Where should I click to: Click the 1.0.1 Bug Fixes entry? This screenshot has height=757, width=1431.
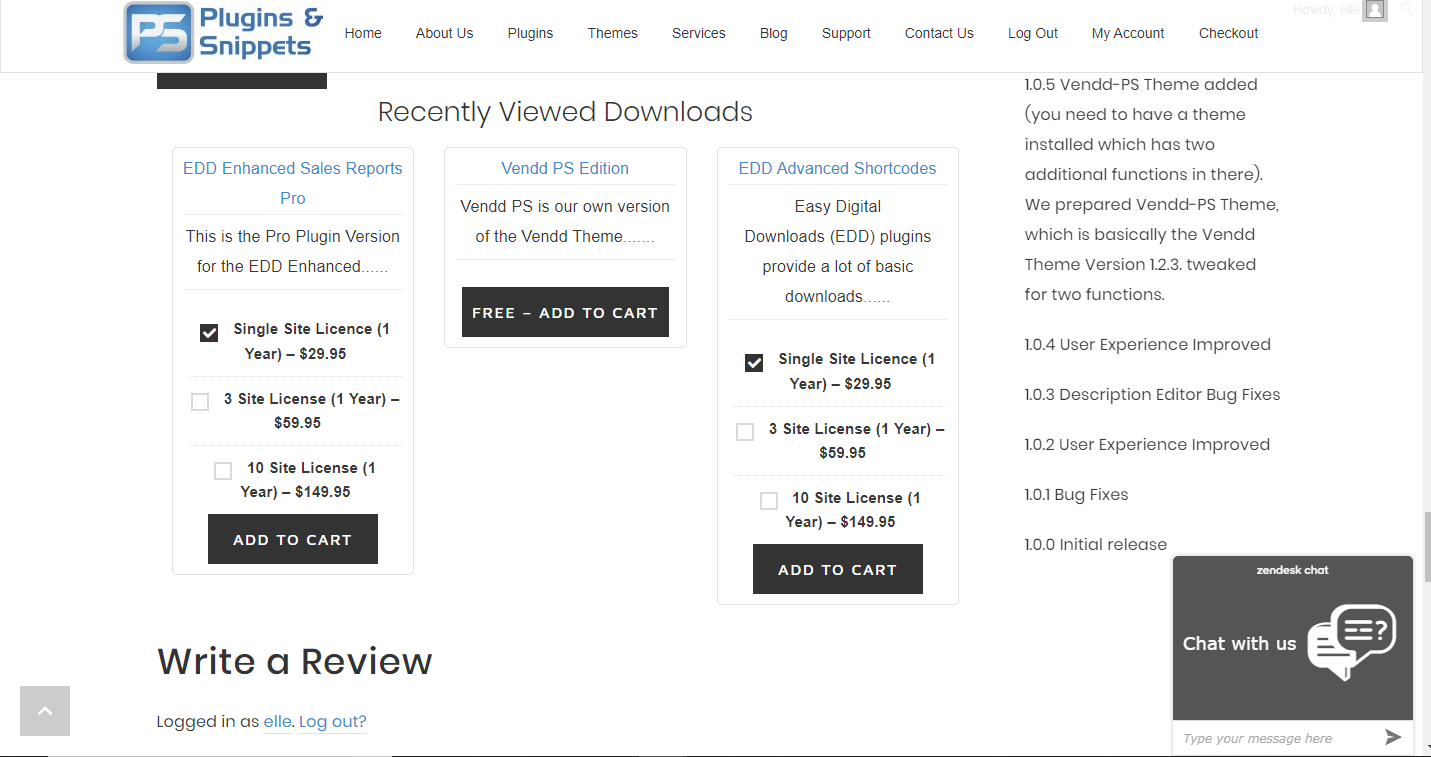coord(1076,494)
